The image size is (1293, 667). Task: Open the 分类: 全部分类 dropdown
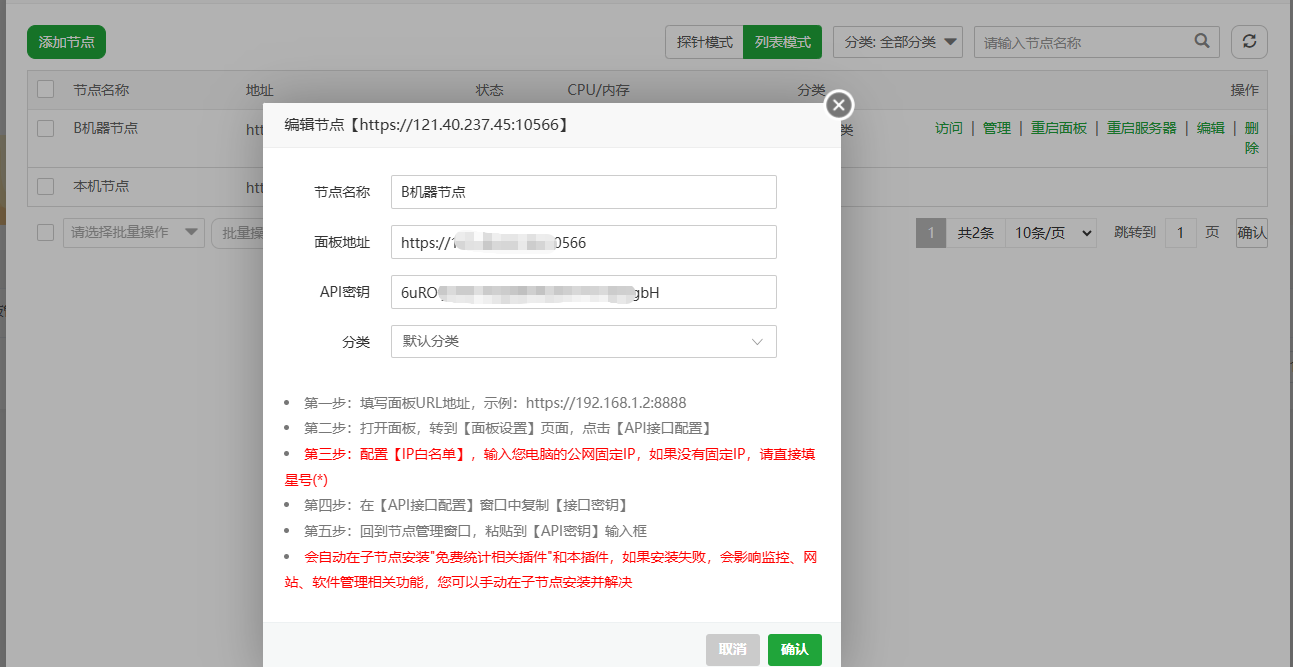tap(897, 42)
